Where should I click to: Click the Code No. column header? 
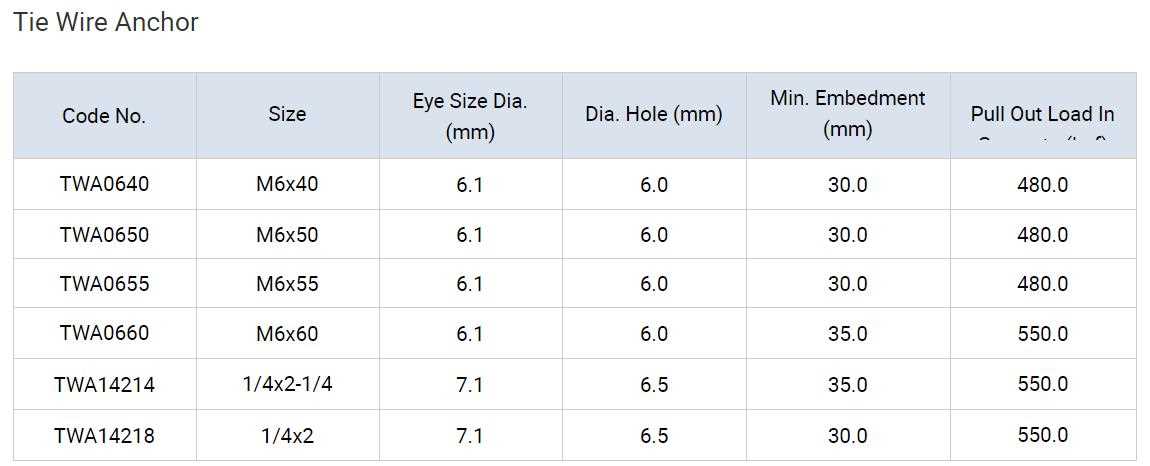(104, 116)
